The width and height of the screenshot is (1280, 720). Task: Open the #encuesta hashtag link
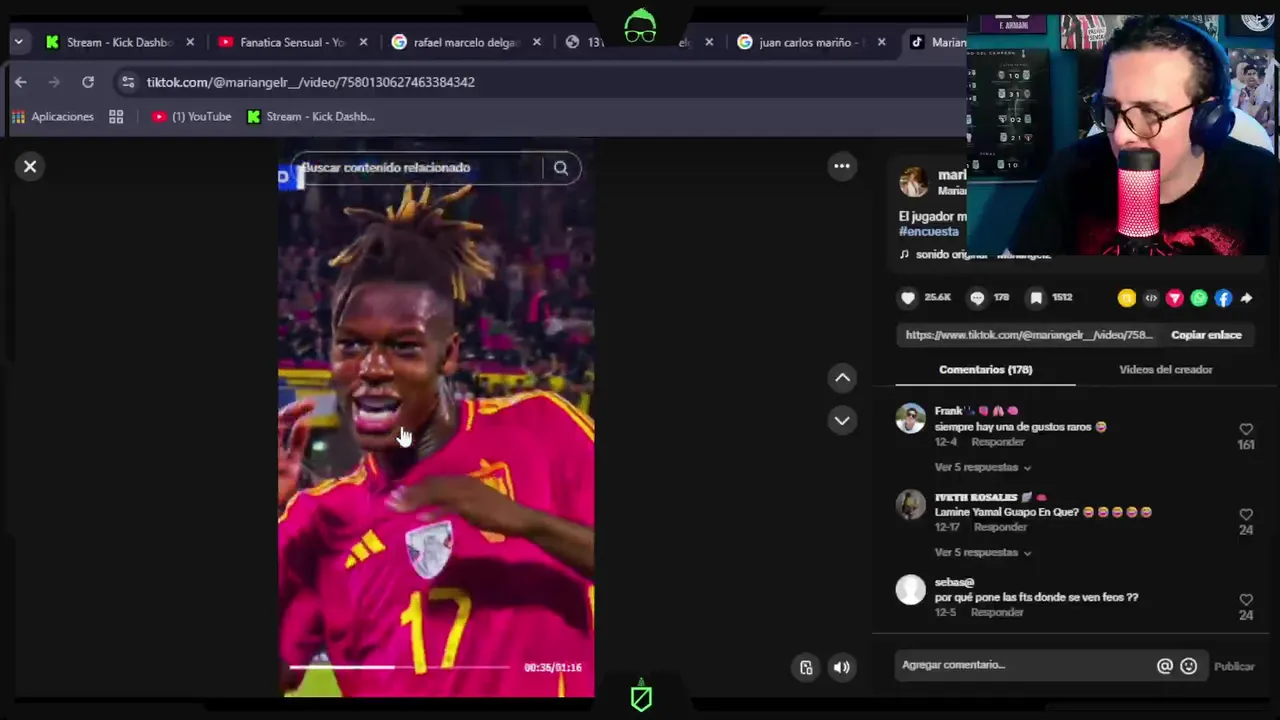point(929,232)
